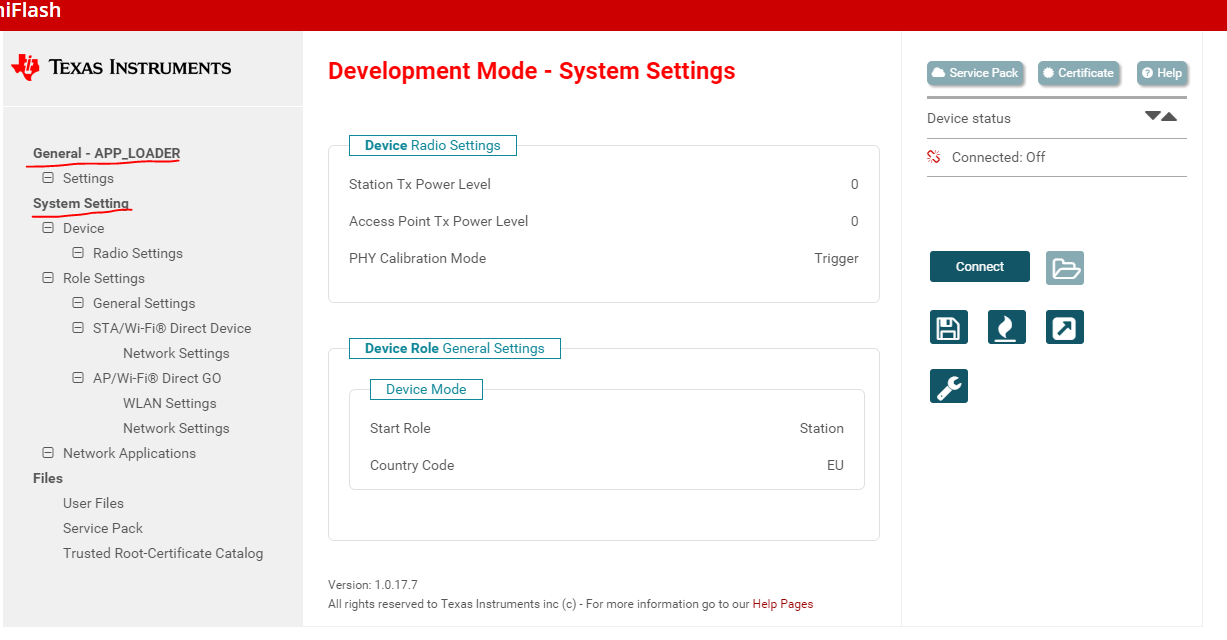Click the flame program image icon
Screen dimensions: 1227x640
point(1006,327)
